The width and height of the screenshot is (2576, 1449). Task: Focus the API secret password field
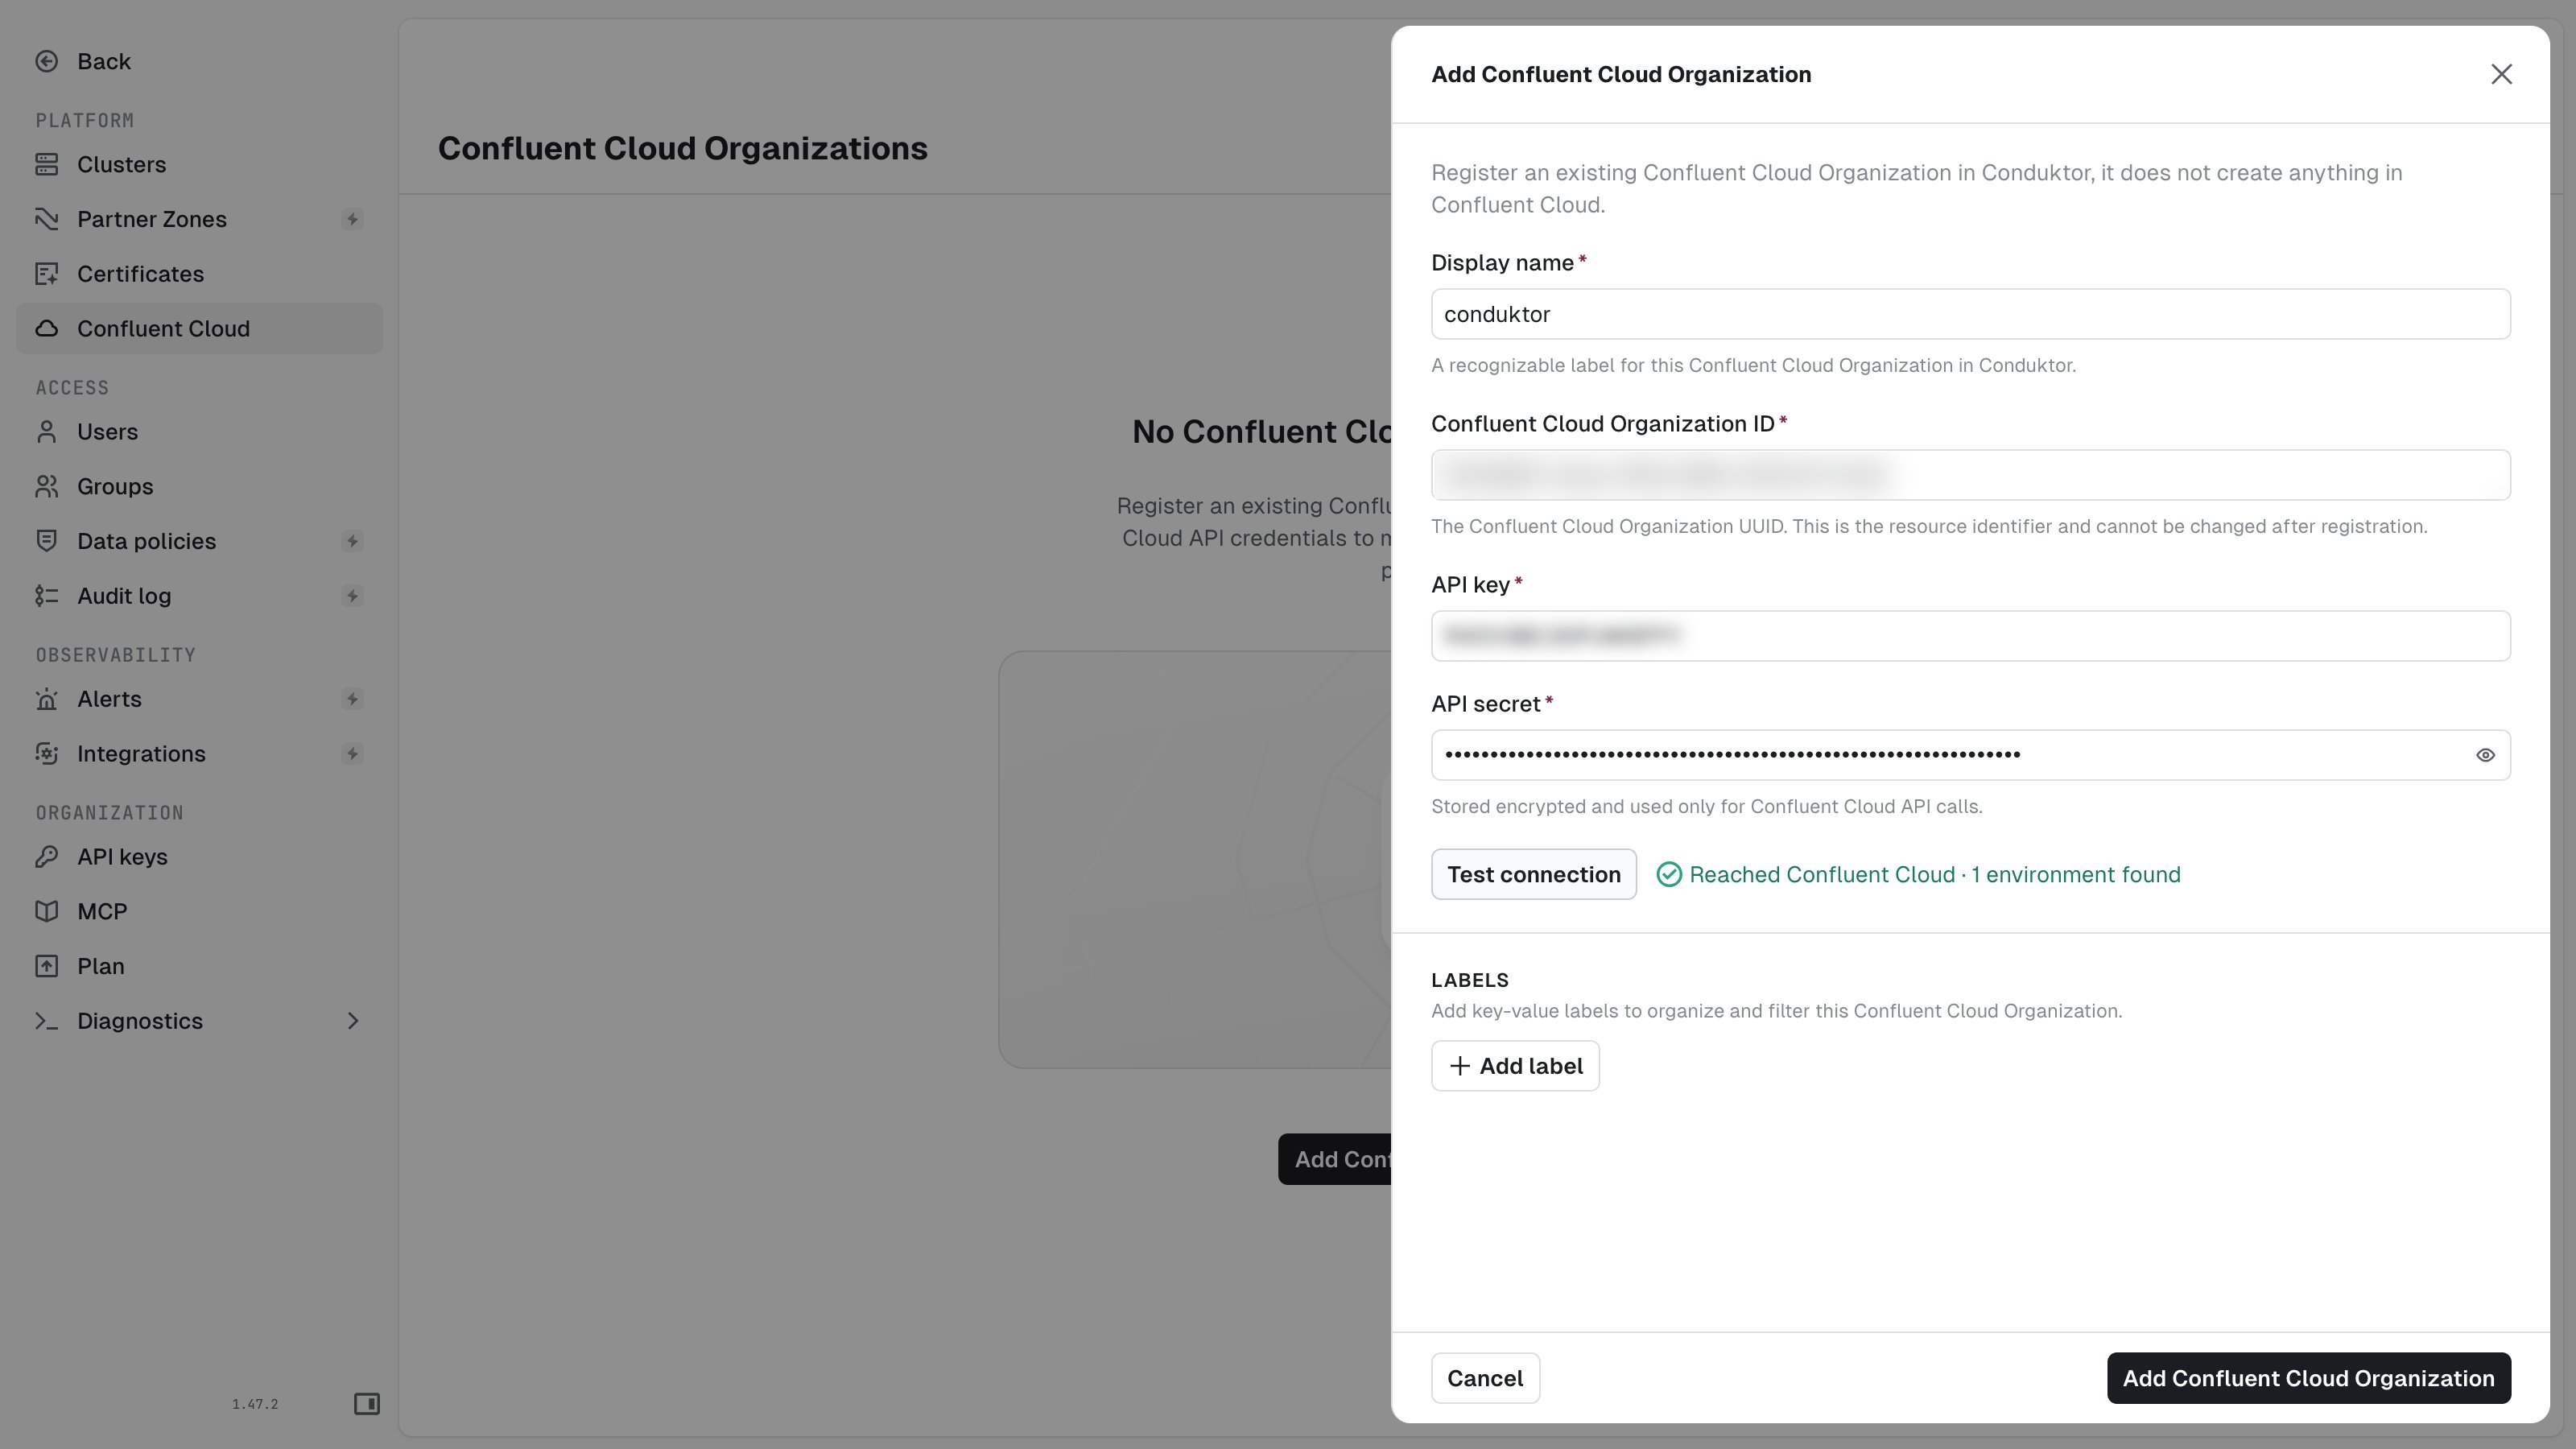pos(1970,755)
